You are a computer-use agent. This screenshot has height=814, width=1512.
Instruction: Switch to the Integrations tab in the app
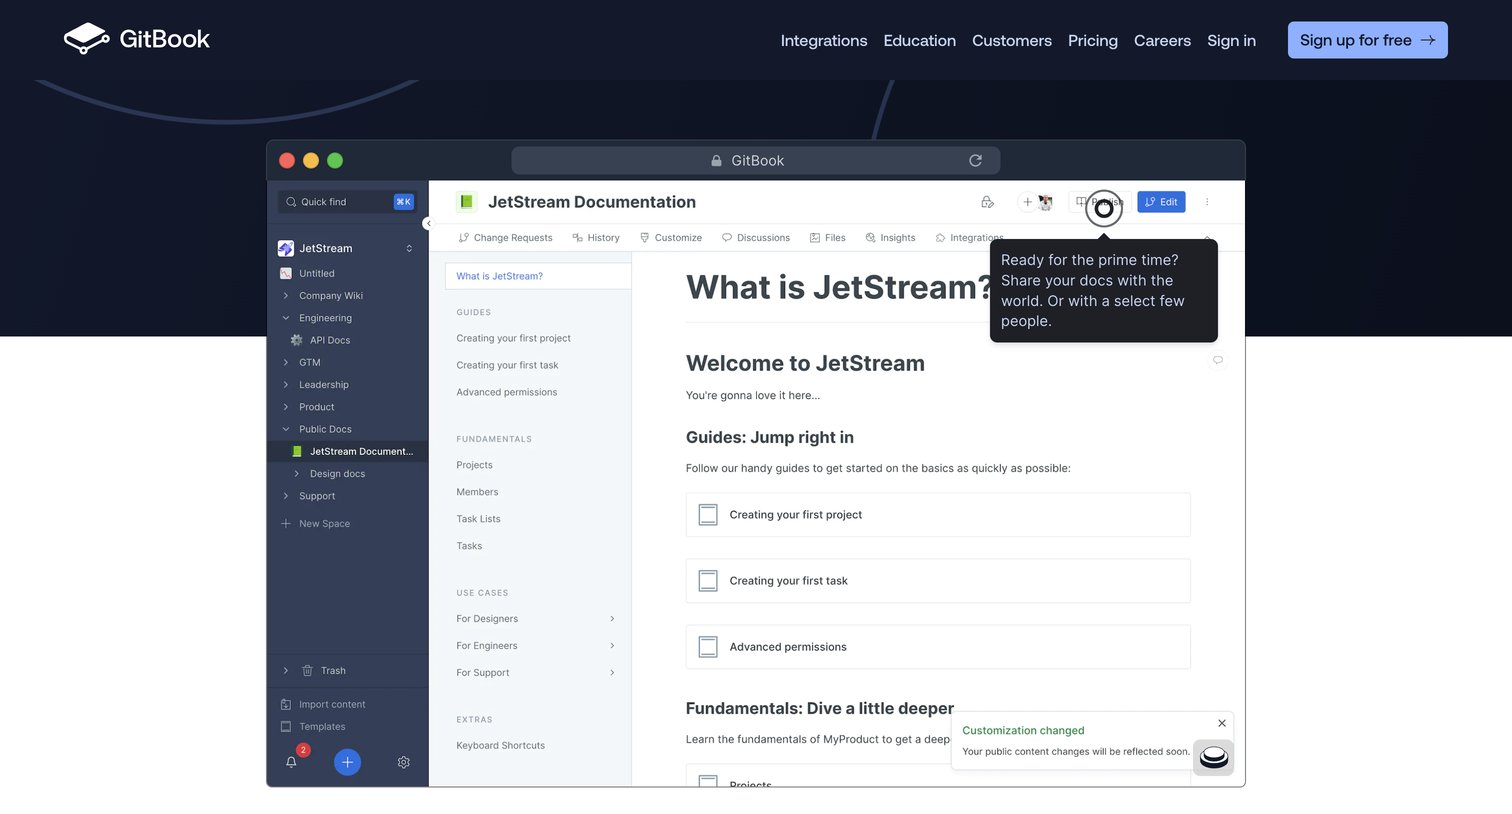969,238
